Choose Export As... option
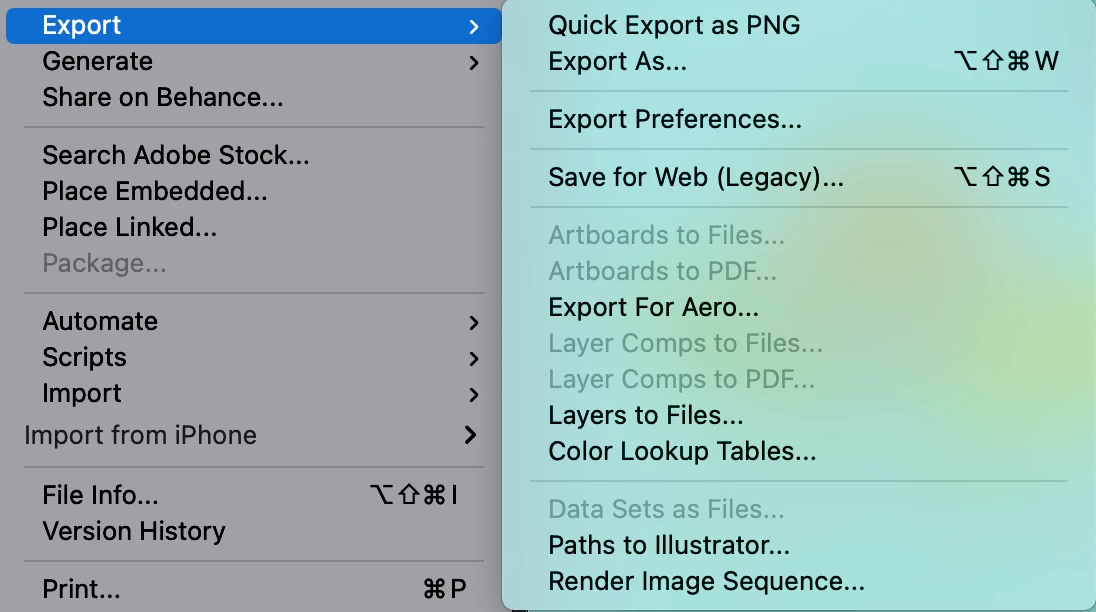The height and width of the screenshot is (612, 1096). click(799, 61)
